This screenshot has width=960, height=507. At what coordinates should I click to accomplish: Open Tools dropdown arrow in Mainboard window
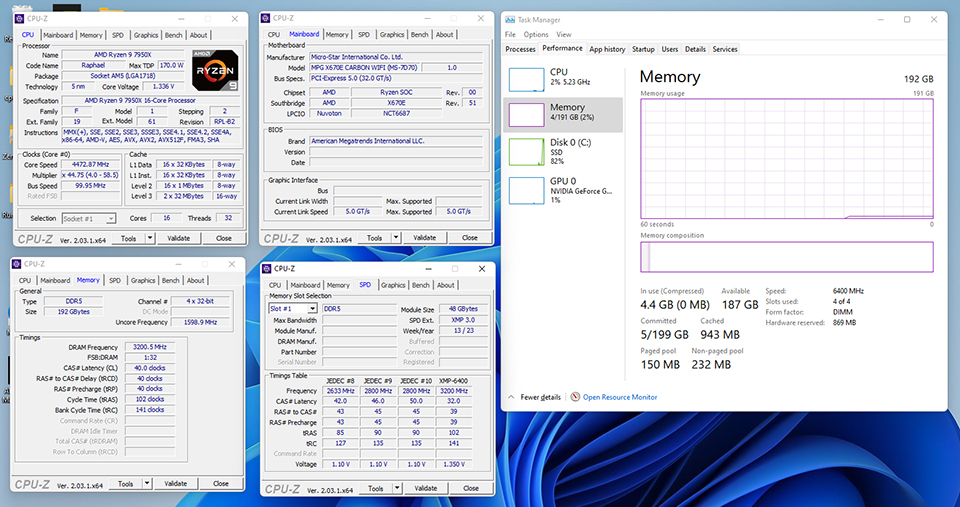point(396,238)
